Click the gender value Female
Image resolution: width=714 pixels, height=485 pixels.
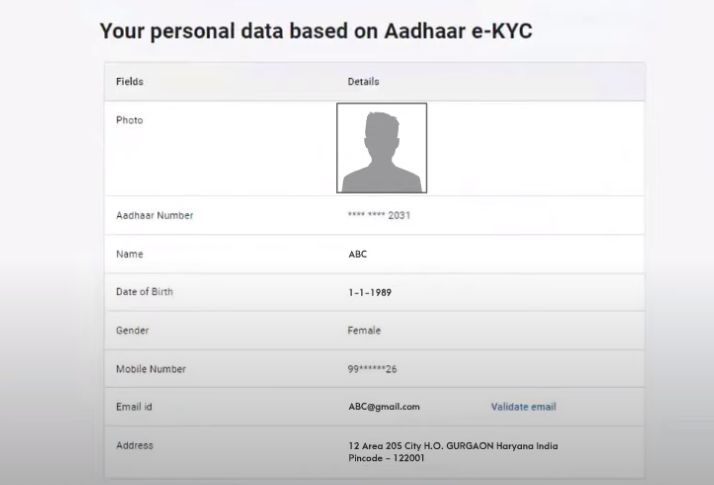point(364,330)
